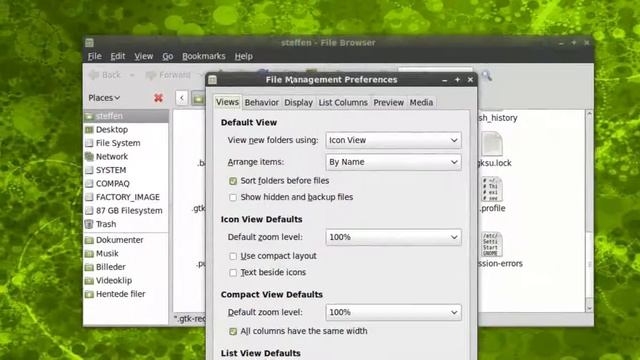Open the Arrange items dropdown

pos(393,162)
